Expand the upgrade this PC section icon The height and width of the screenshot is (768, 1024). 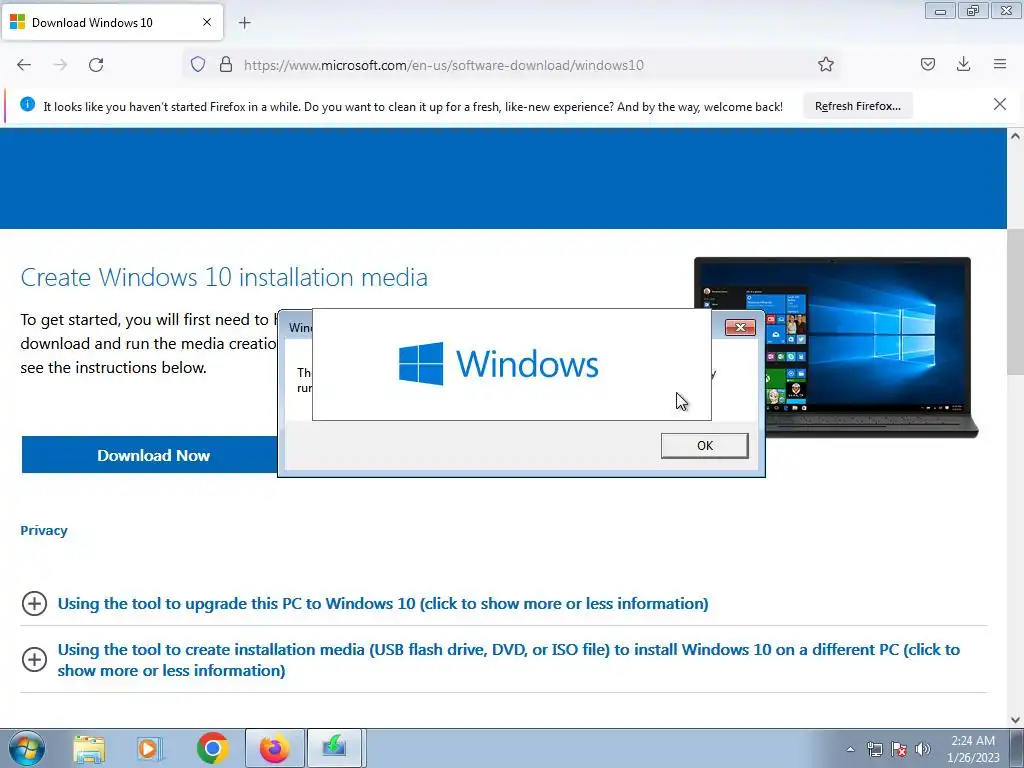34,603
